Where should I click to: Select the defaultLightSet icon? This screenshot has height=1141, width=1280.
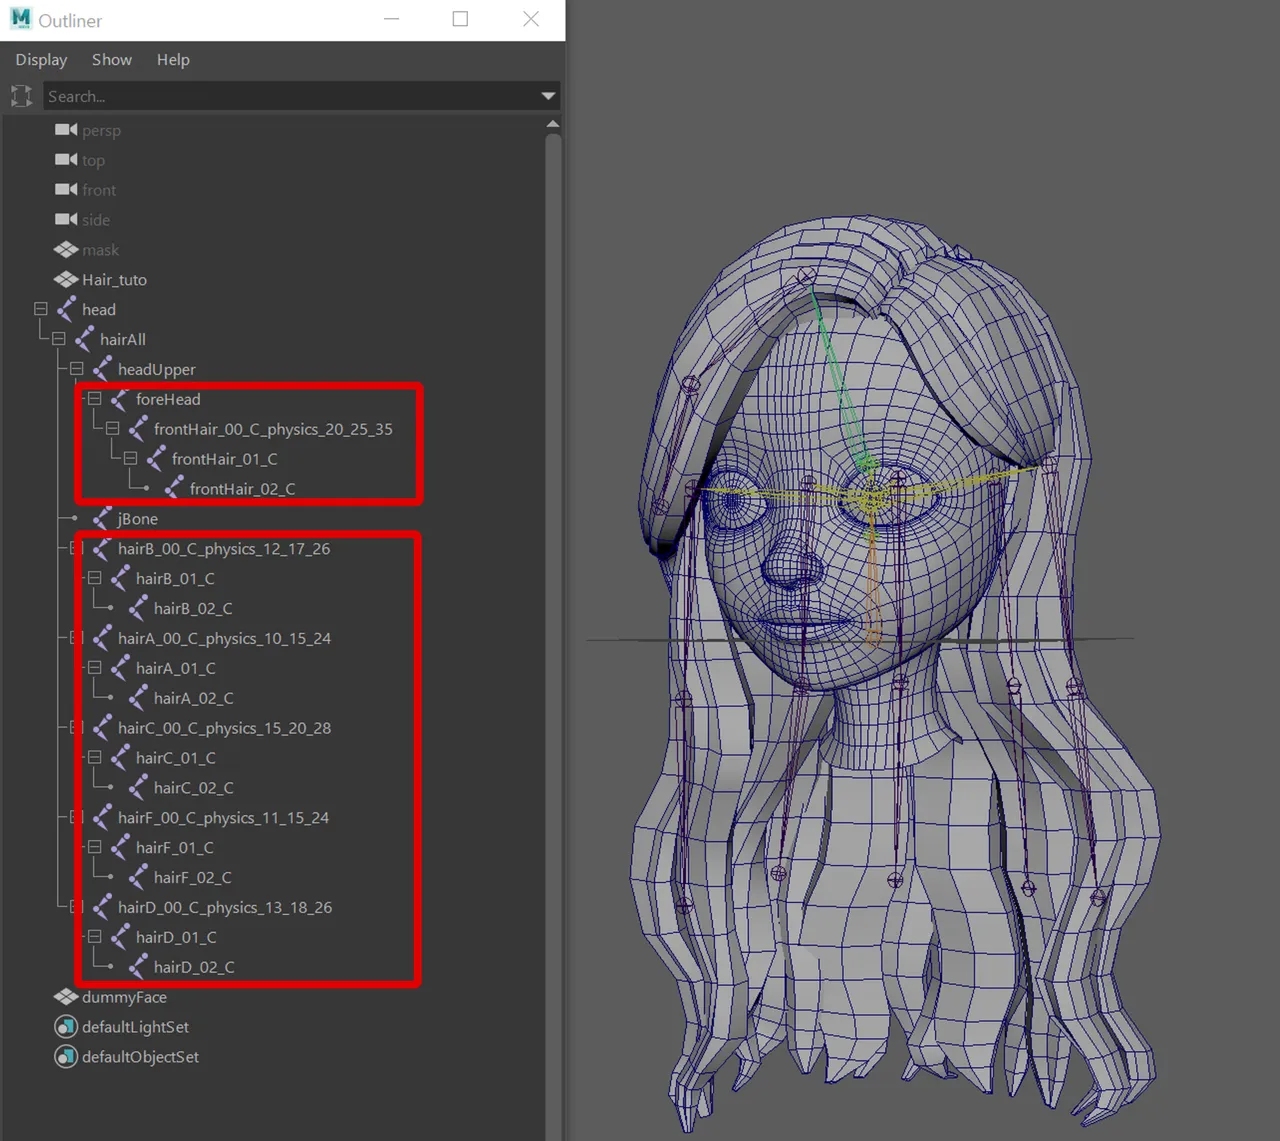coord(65,1026)
